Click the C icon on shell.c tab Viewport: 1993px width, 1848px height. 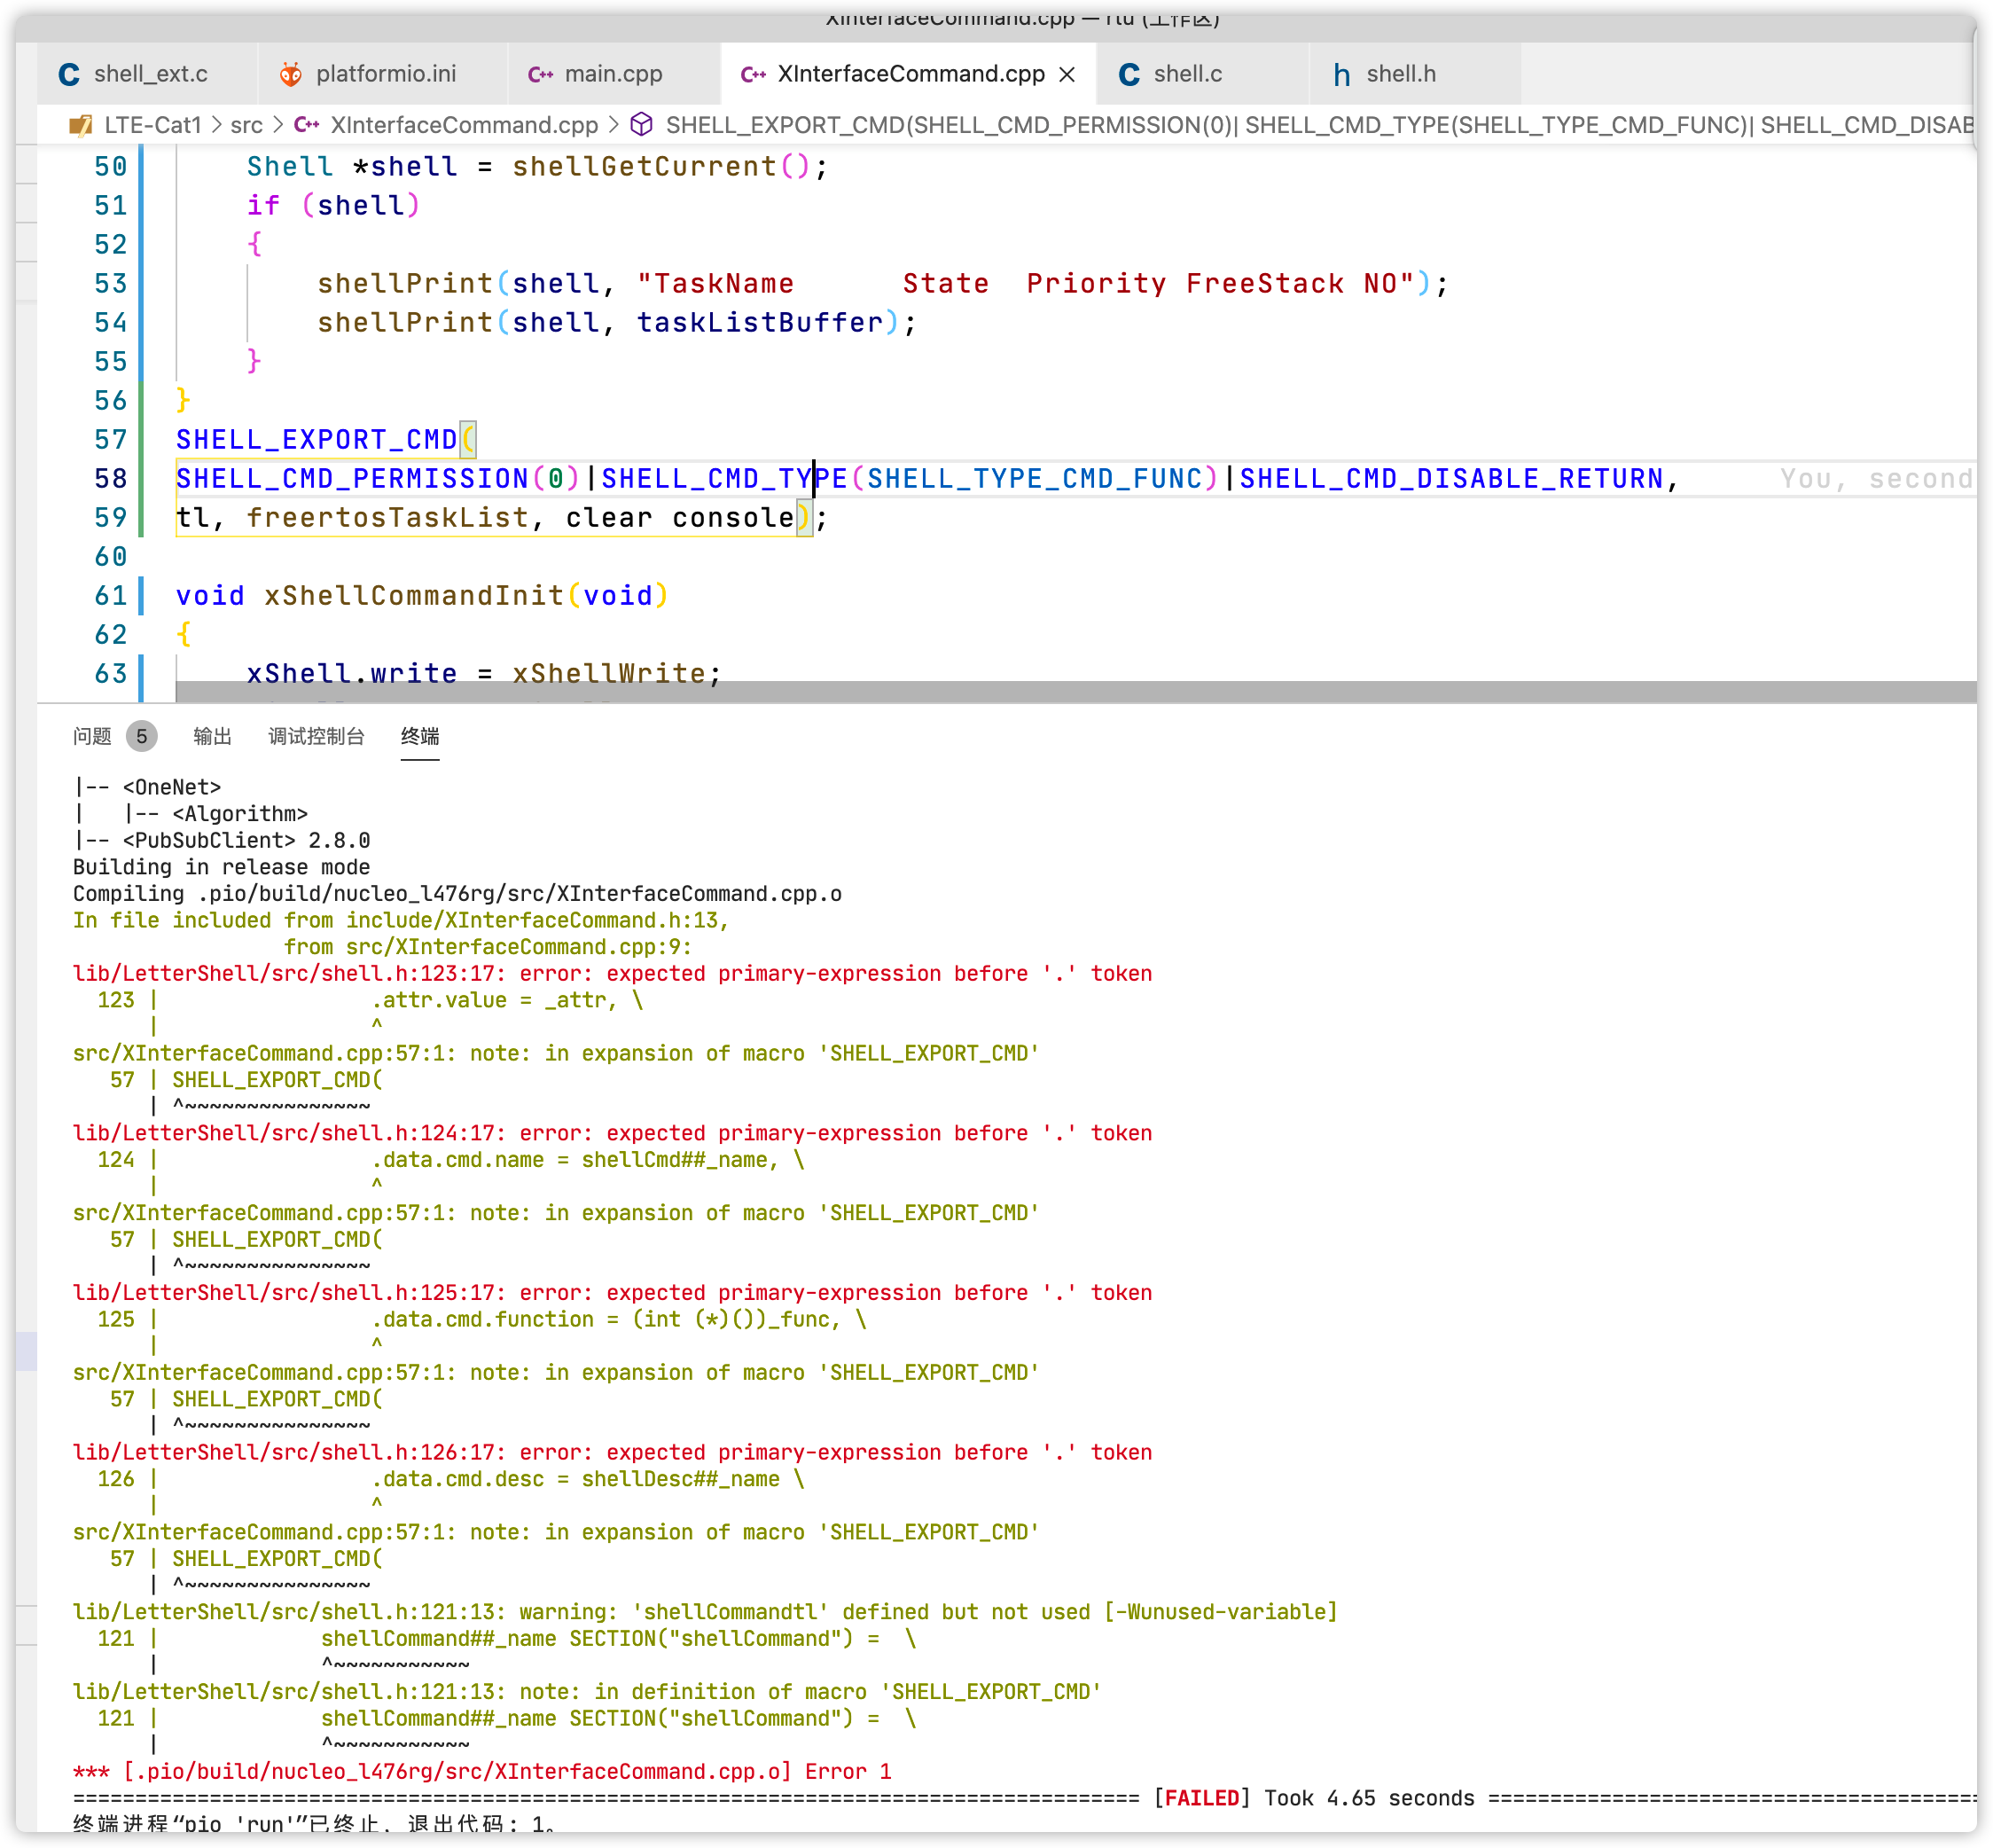point(1129,73)
